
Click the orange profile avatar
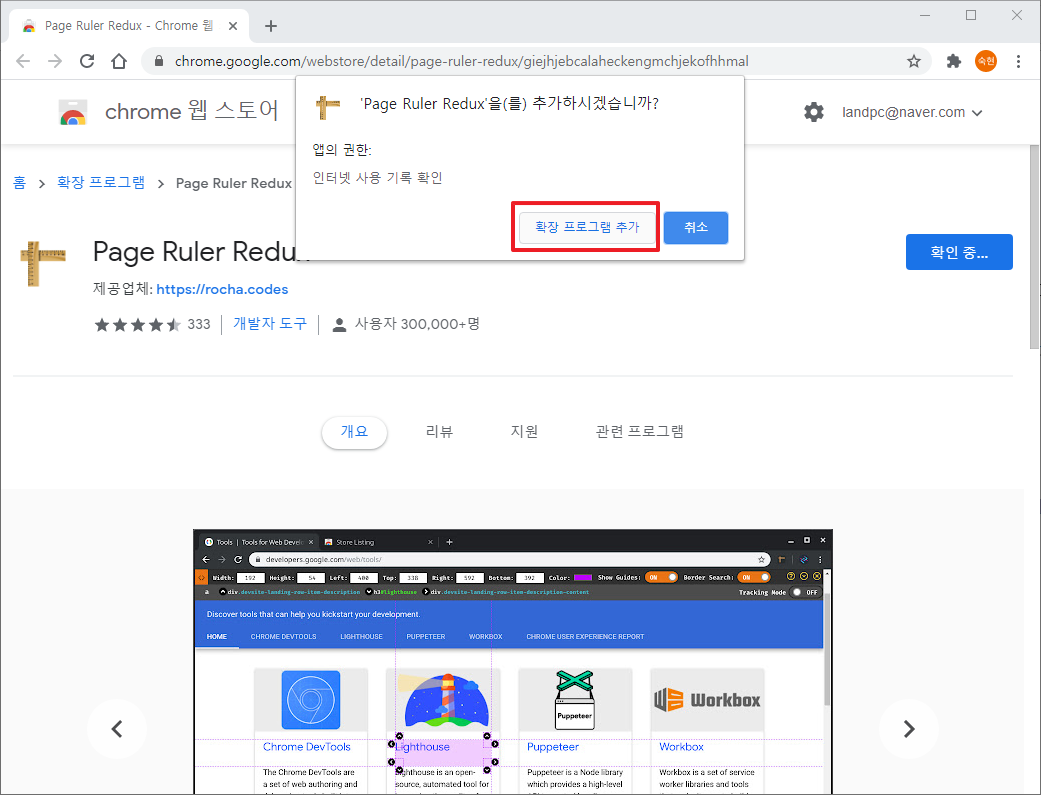[x=986, y=61]
